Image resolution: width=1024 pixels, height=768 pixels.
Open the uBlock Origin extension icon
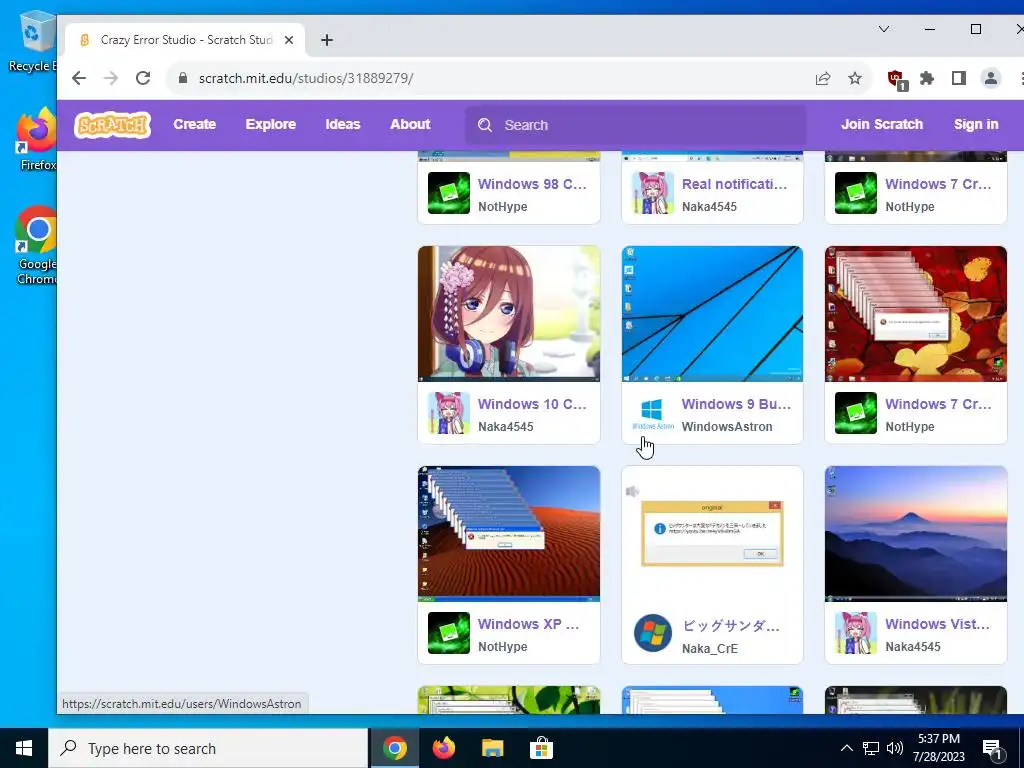coord(897,80)
